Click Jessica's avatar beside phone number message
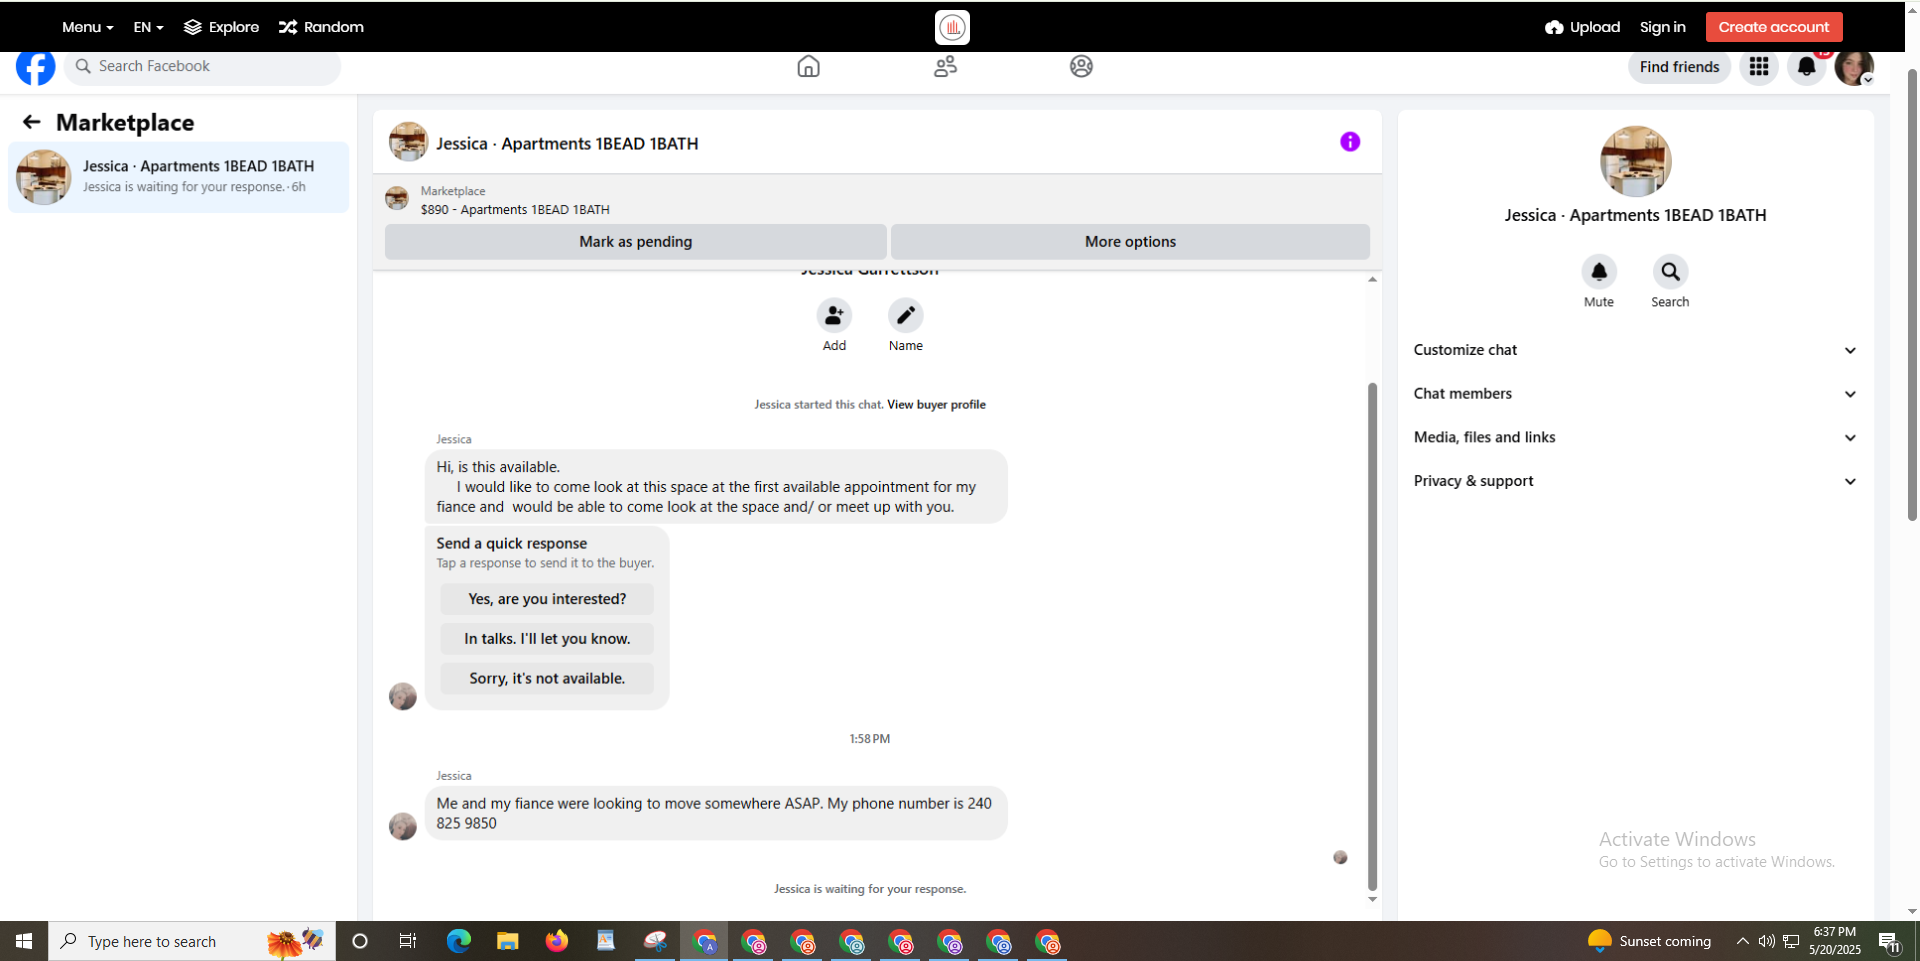1920x961 pixels. 403,826
